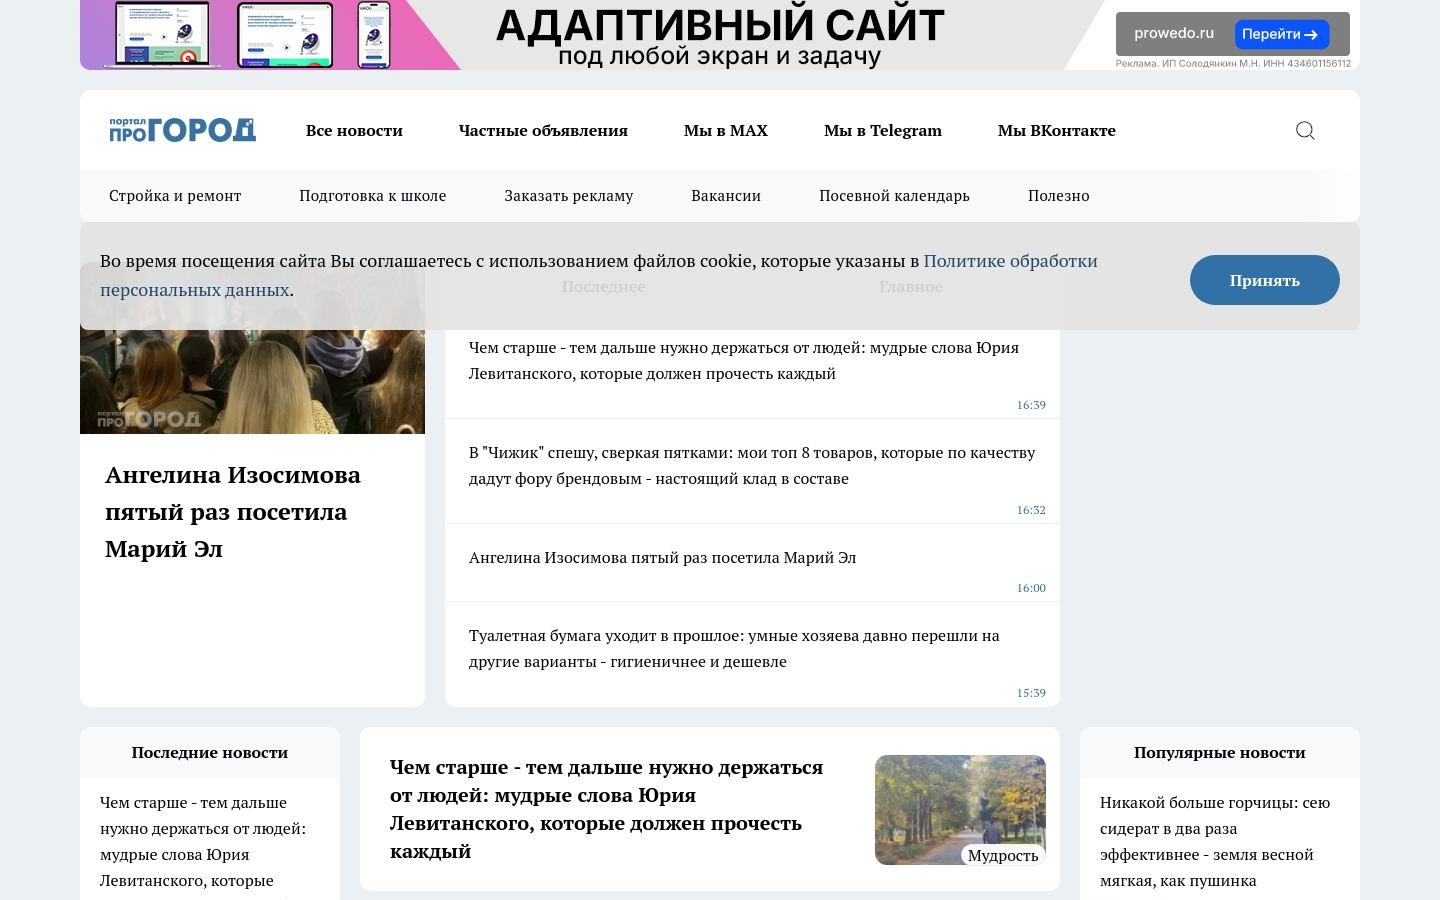This screenshot has width=1440, height=900.
Task: Click the Популярные новости sidebar heading
Action: 1220,753
